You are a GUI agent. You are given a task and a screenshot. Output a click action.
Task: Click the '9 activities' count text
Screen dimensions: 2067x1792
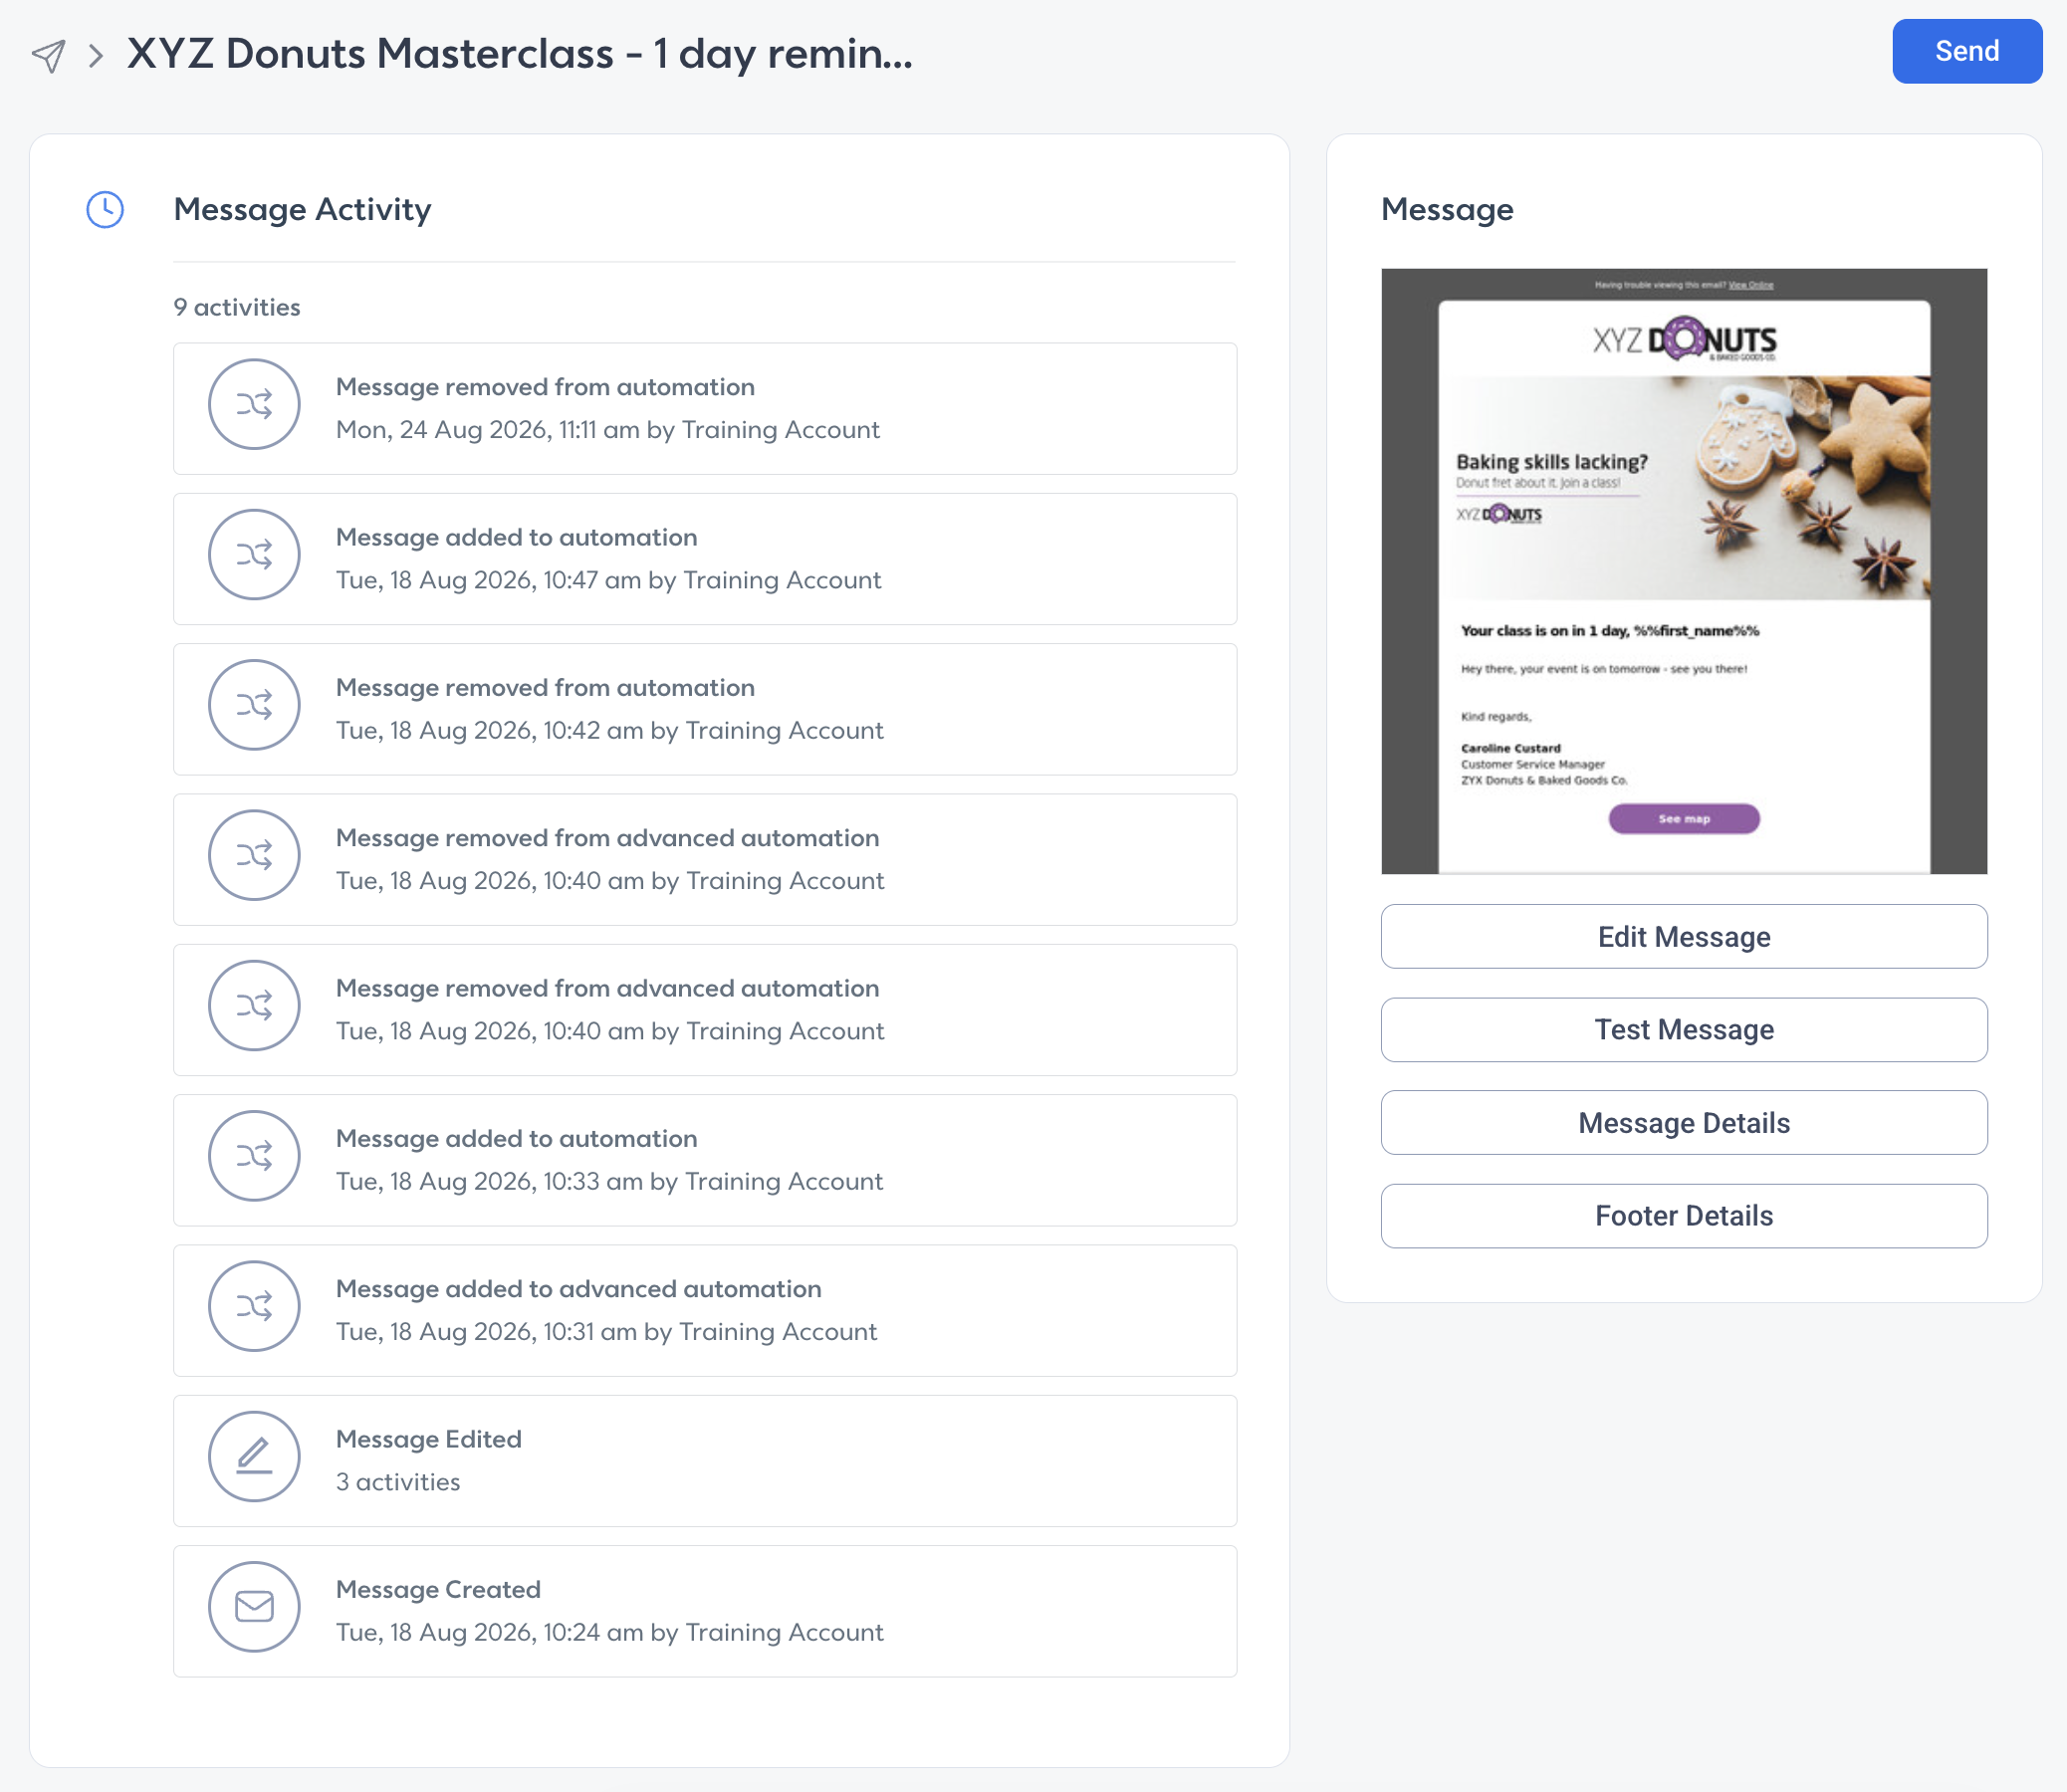(237, 307)
